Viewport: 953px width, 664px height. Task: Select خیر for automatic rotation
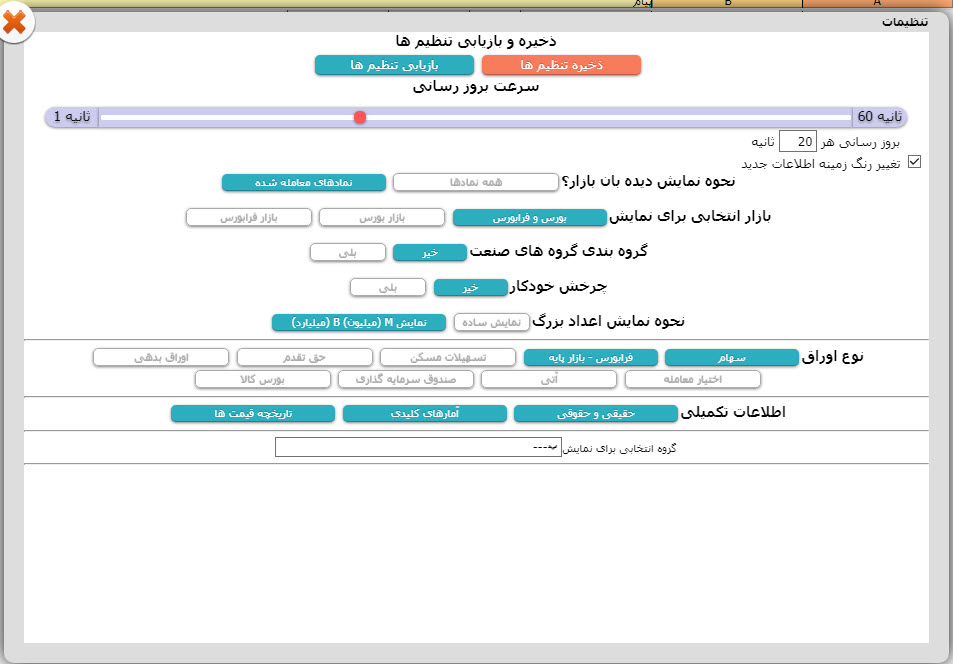(x=471, y=287)
